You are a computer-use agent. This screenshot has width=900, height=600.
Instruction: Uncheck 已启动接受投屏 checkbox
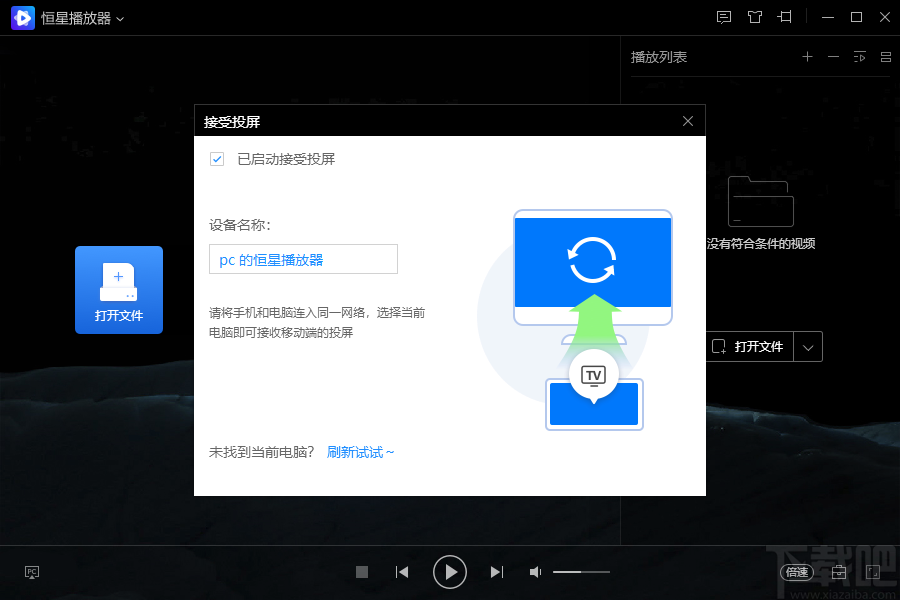pyautogui.click(x=217, y=159)
